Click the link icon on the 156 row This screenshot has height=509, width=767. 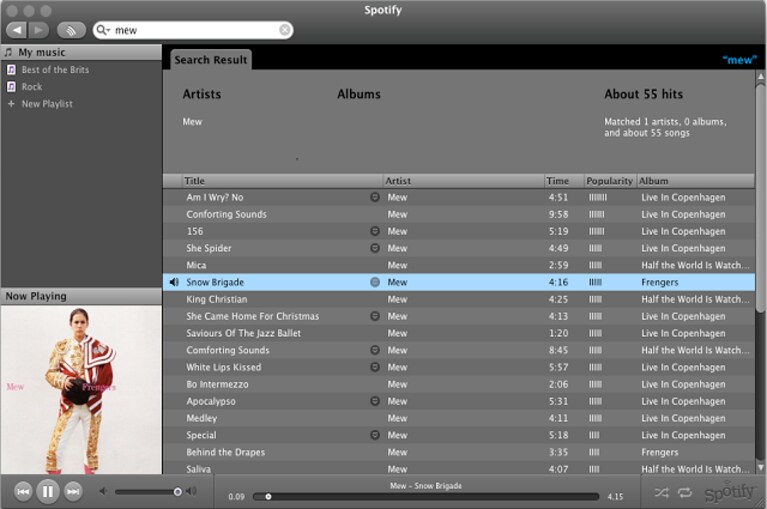click(375, 231)
